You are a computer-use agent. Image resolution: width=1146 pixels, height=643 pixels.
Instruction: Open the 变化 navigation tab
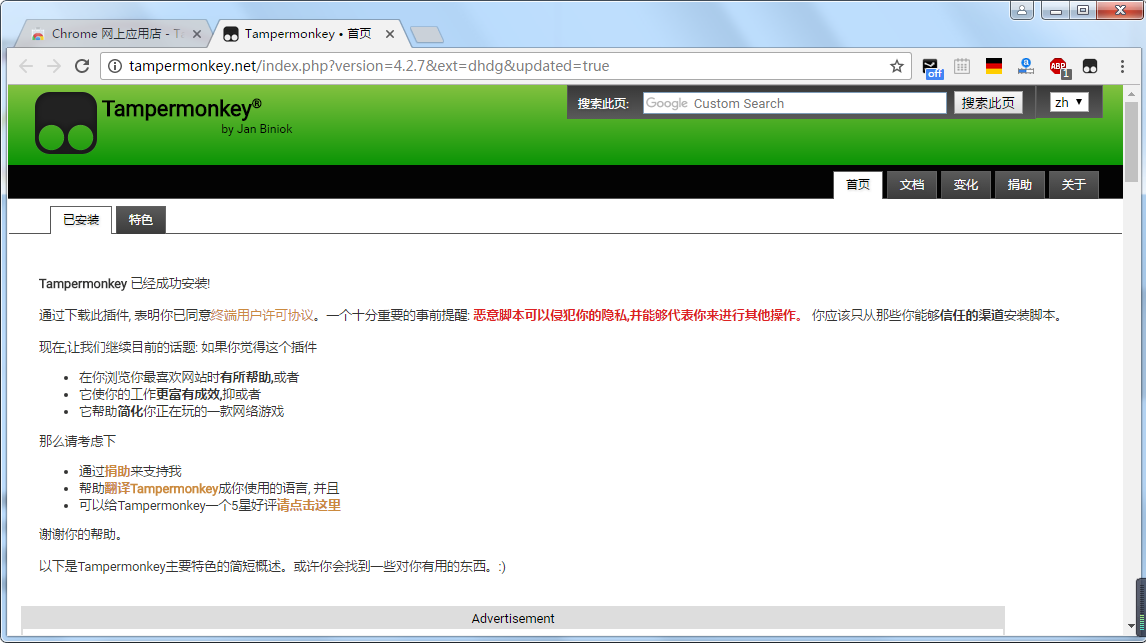965,185
